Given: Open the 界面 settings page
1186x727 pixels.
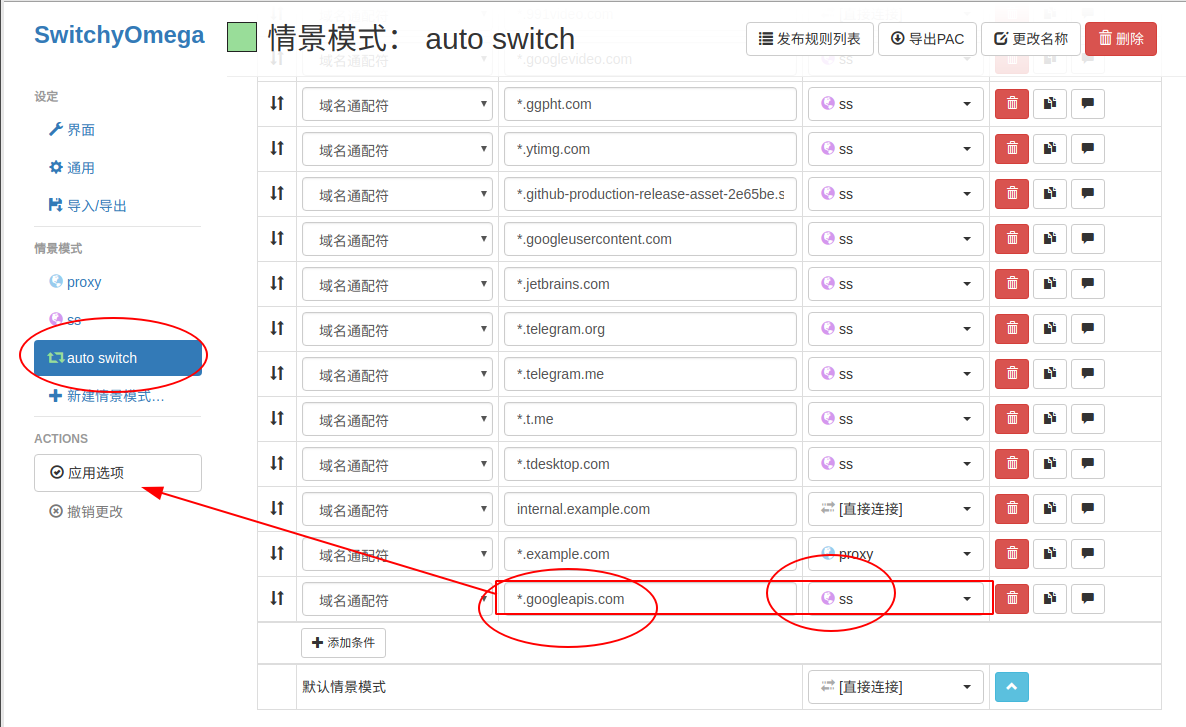Looking at the screenshot, I should [x=73, y=129].
